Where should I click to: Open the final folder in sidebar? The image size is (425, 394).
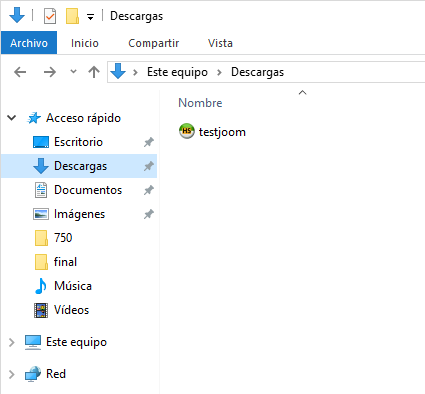(x=65, y=262)
